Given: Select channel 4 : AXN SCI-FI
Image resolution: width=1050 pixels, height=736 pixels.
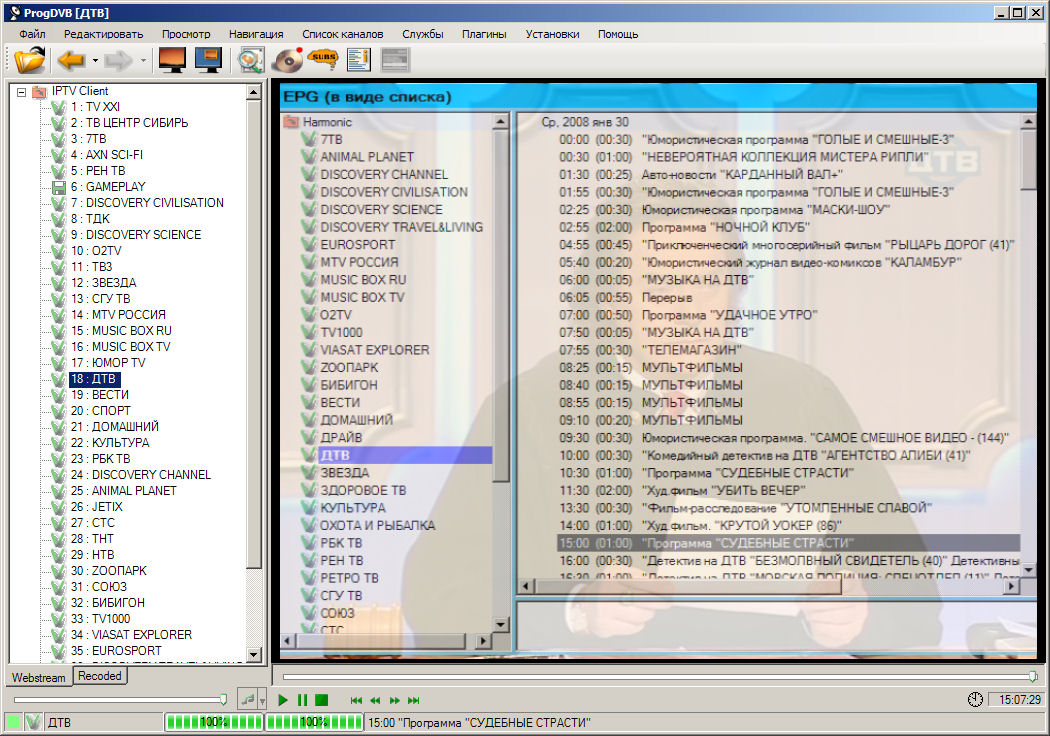Looking at the screenshot, I should pyautogui.click(x=106, y=155).
